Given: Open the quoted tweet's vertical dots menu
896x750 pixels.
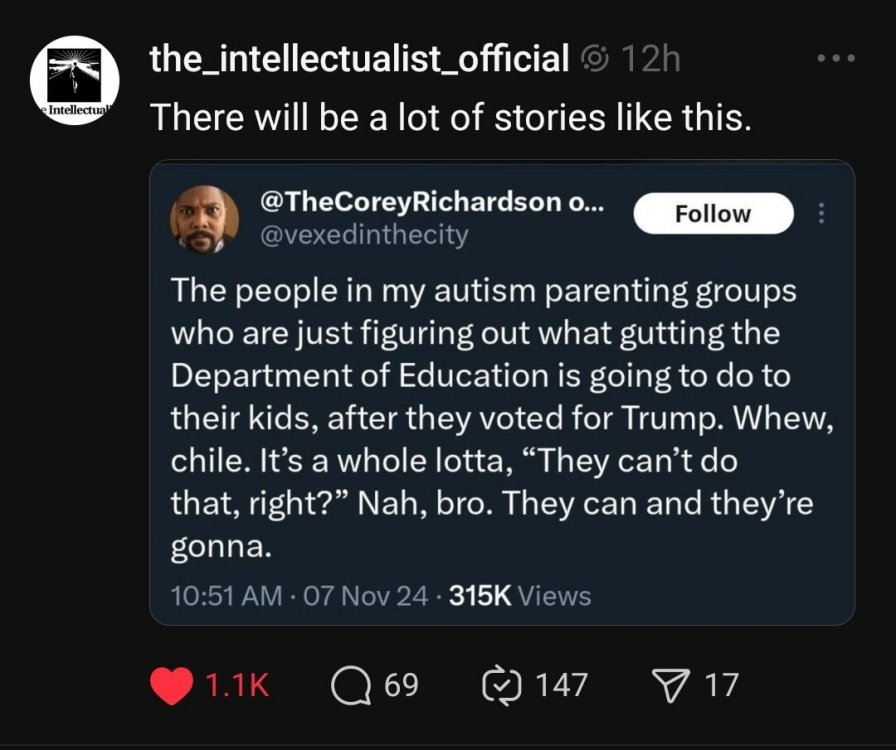Looking at the screenshot, I should click(x=822, y=214).
